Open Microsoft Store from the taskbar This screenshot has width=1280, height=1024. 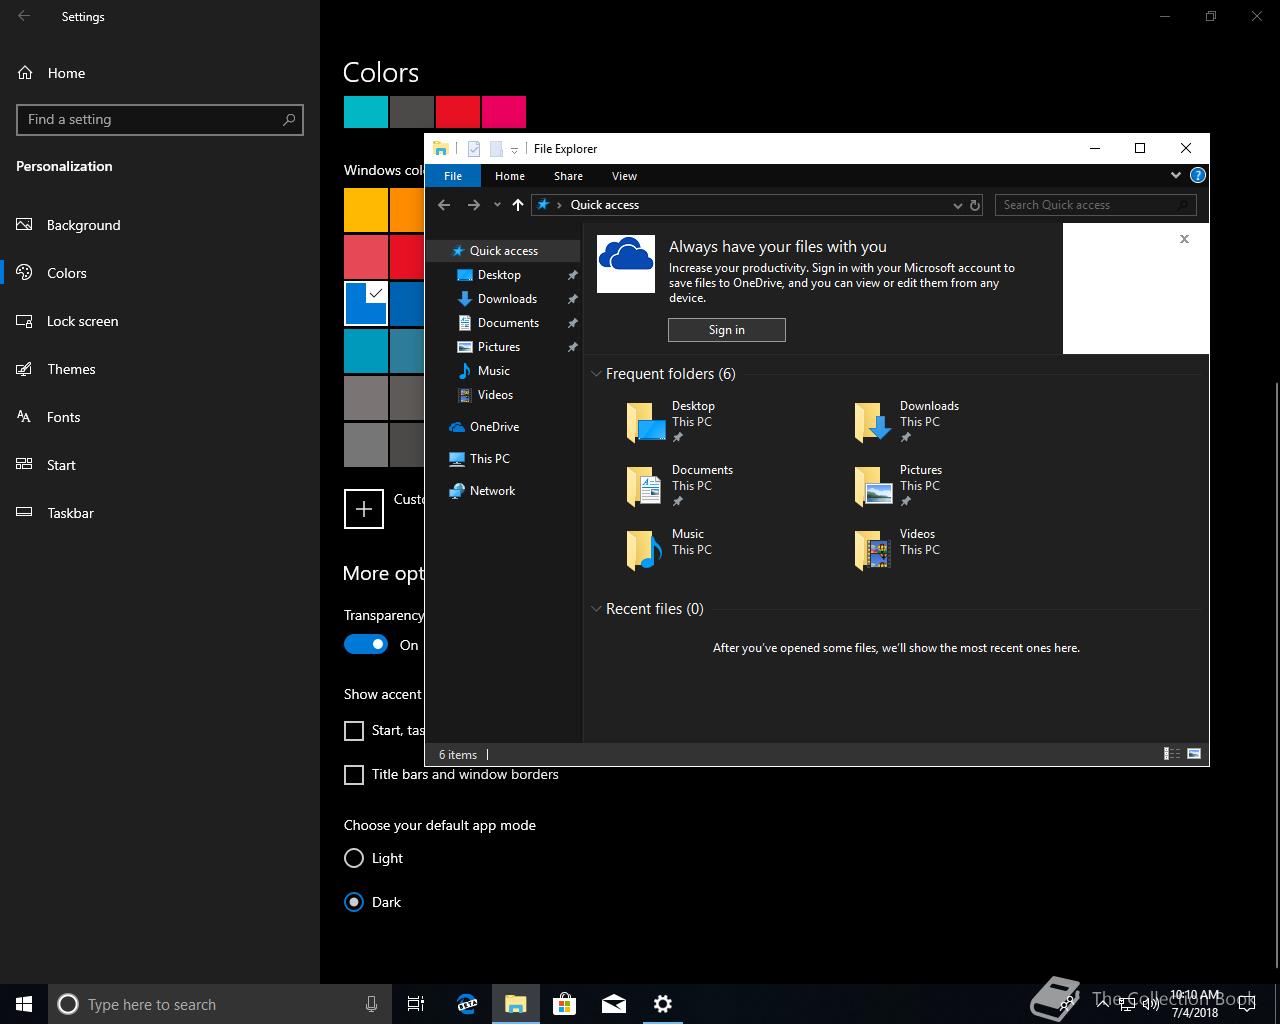pos(564,1004)
